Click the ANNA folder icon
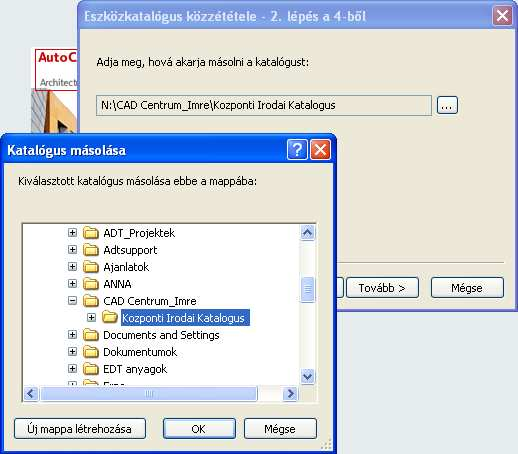518x454 pixels. (91, 284)
